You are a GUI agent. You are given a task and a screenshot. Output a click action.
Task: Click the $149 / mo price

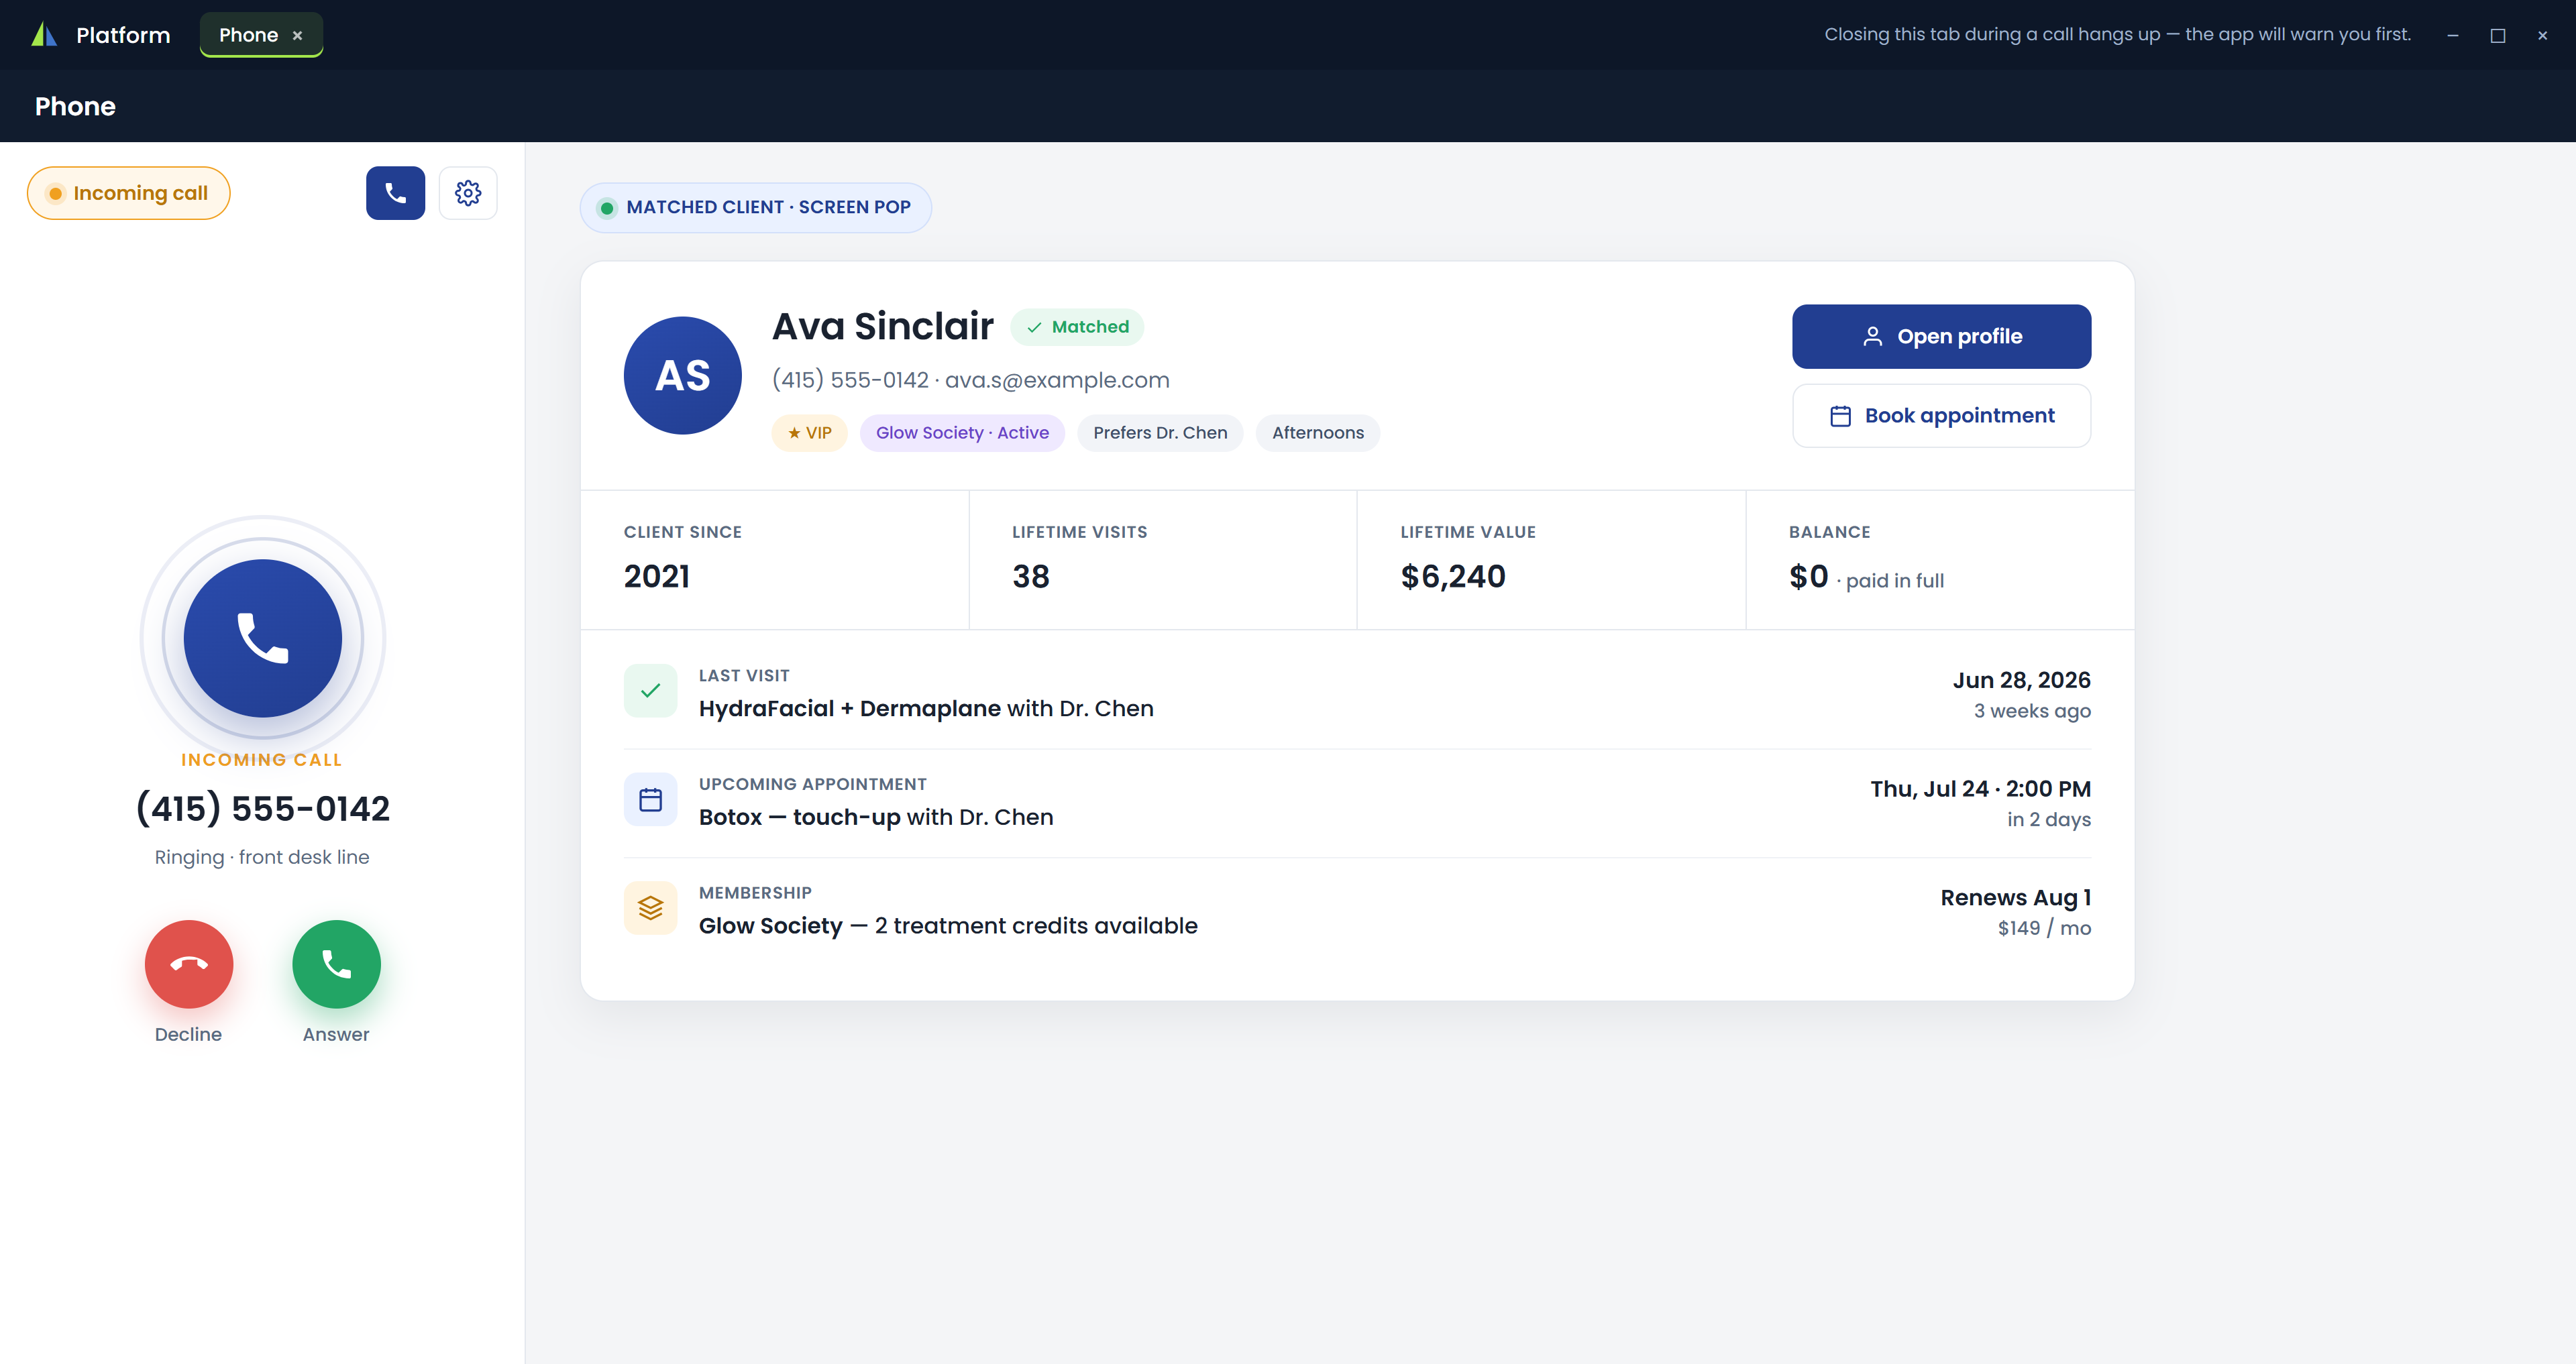[2044, 928]
